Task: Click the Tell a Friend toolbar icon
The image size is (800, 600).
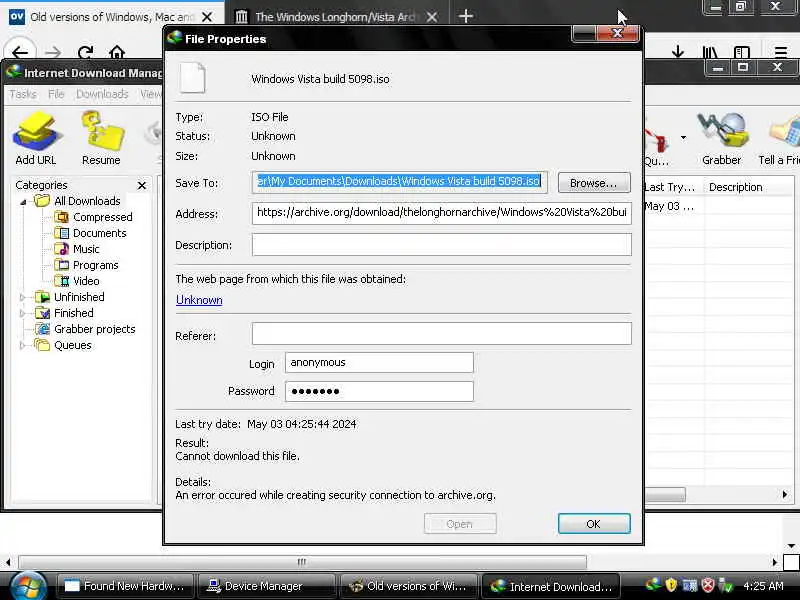Action: click(780, 139)
